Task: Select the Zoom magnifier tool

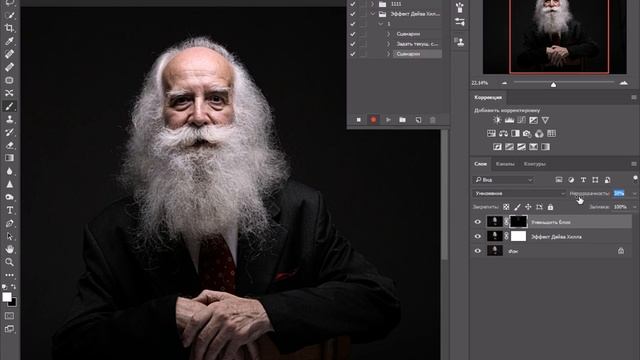Action: pyautogui.click(x=9, y=262)
